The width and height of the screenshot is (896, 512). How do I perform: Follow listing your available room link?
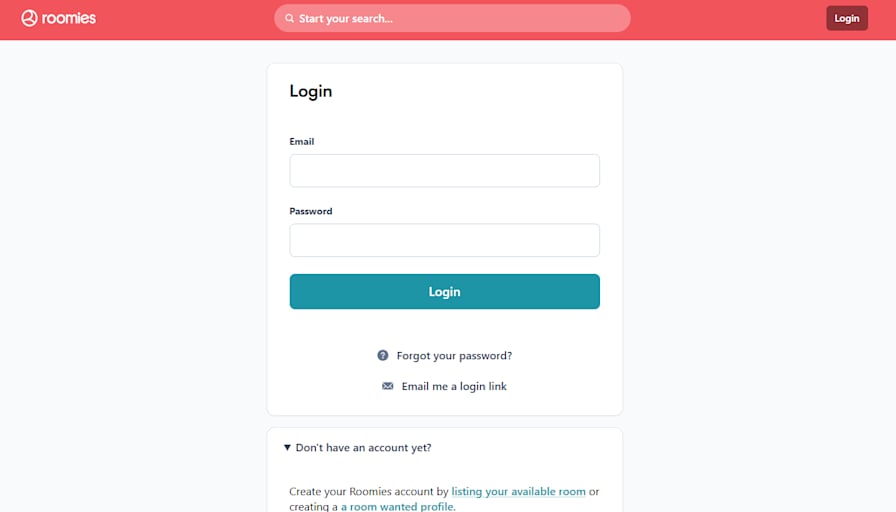pyautogui.click(x=518, y=491)
